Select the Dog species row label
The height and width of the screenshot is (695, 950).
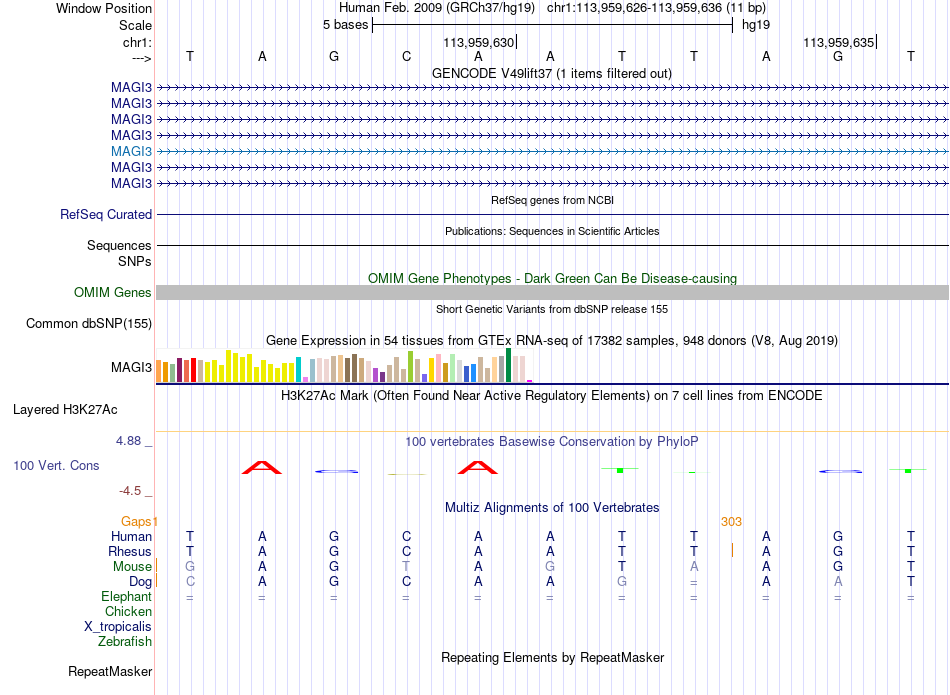click(x=141, y=582)
